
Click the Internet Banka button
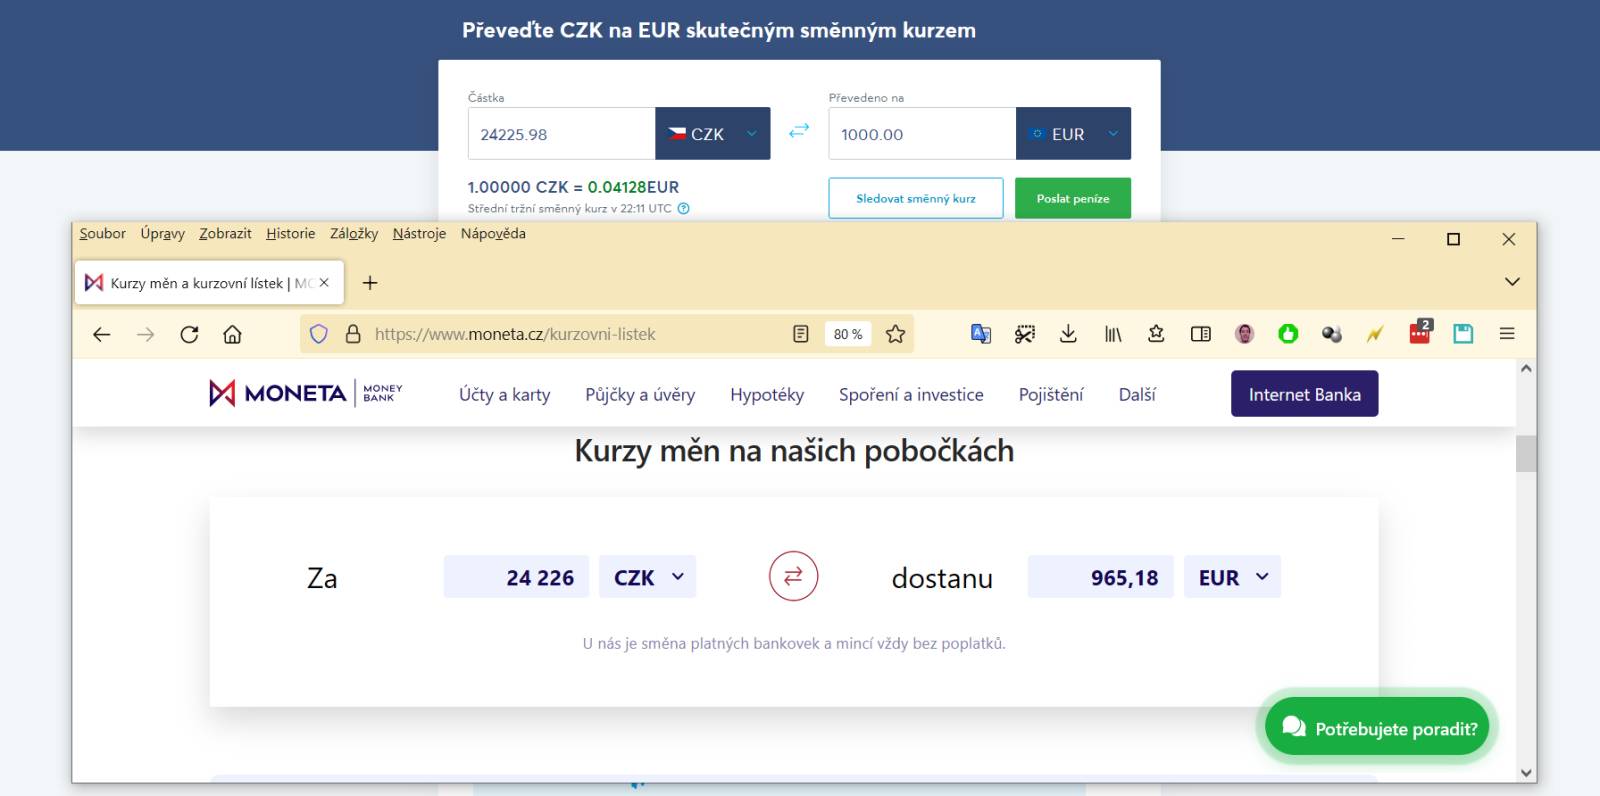click(1304, 394)
